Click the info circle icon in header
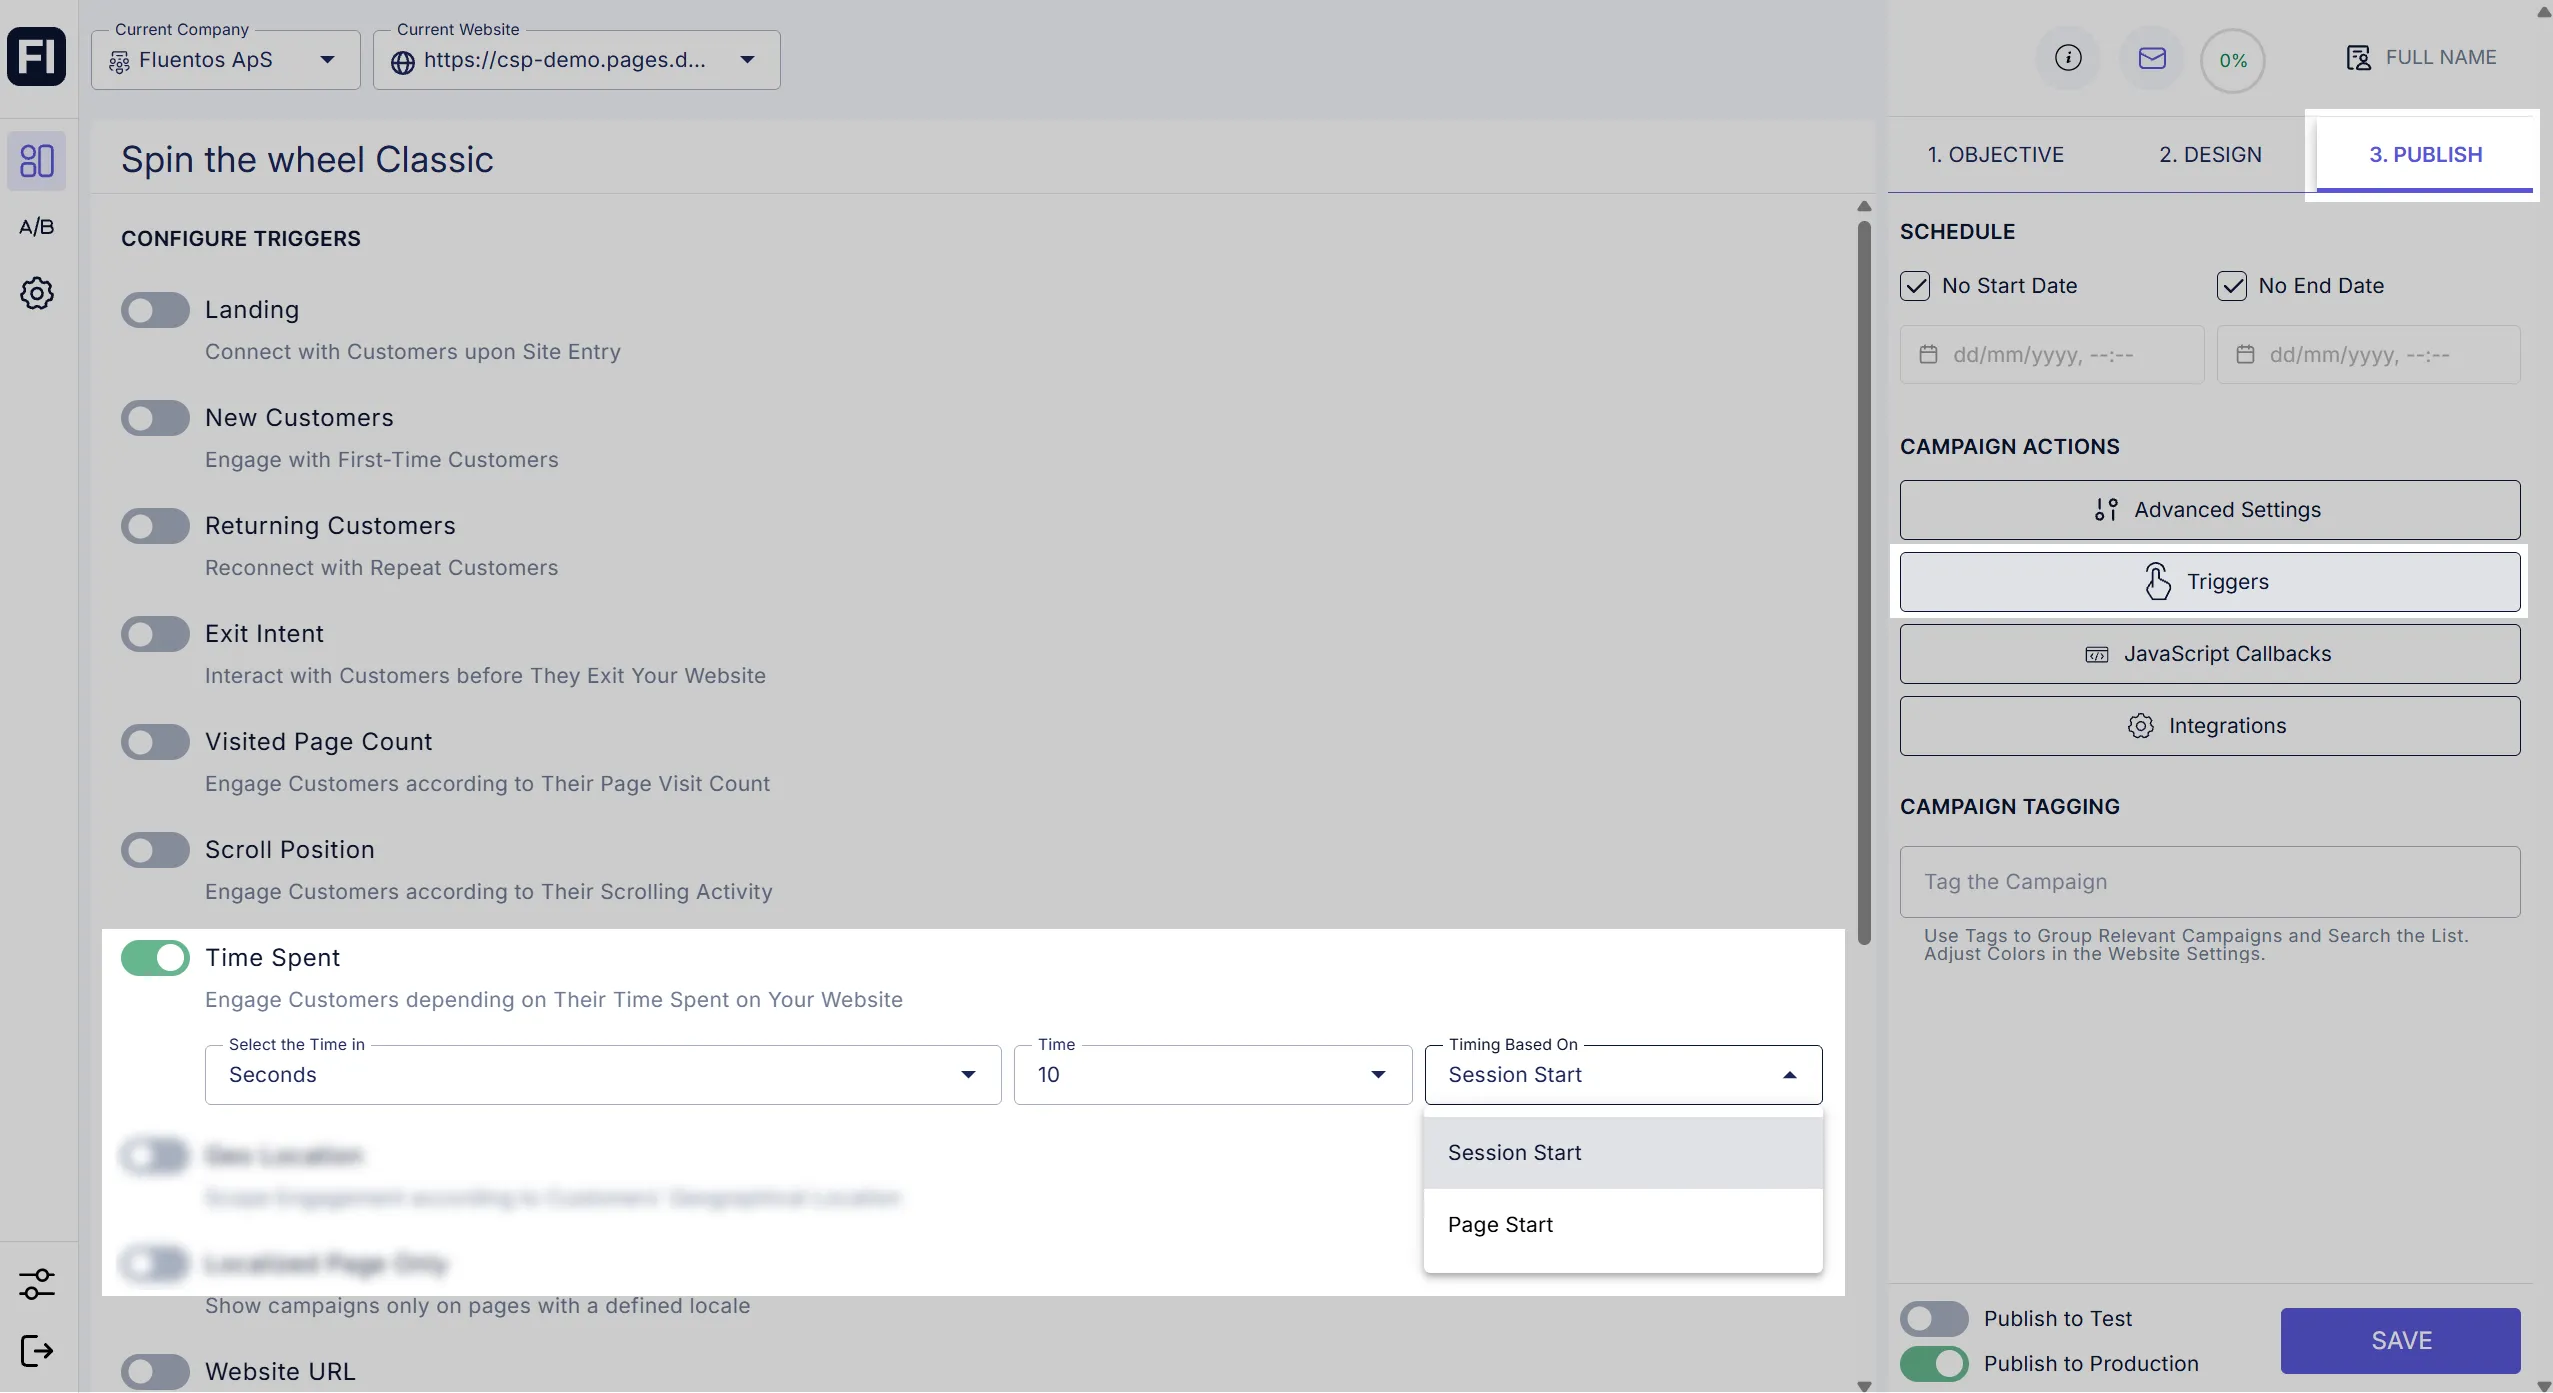Screen dimensions: 2553x1393 pyautogui.click(x=2068, y=58)
